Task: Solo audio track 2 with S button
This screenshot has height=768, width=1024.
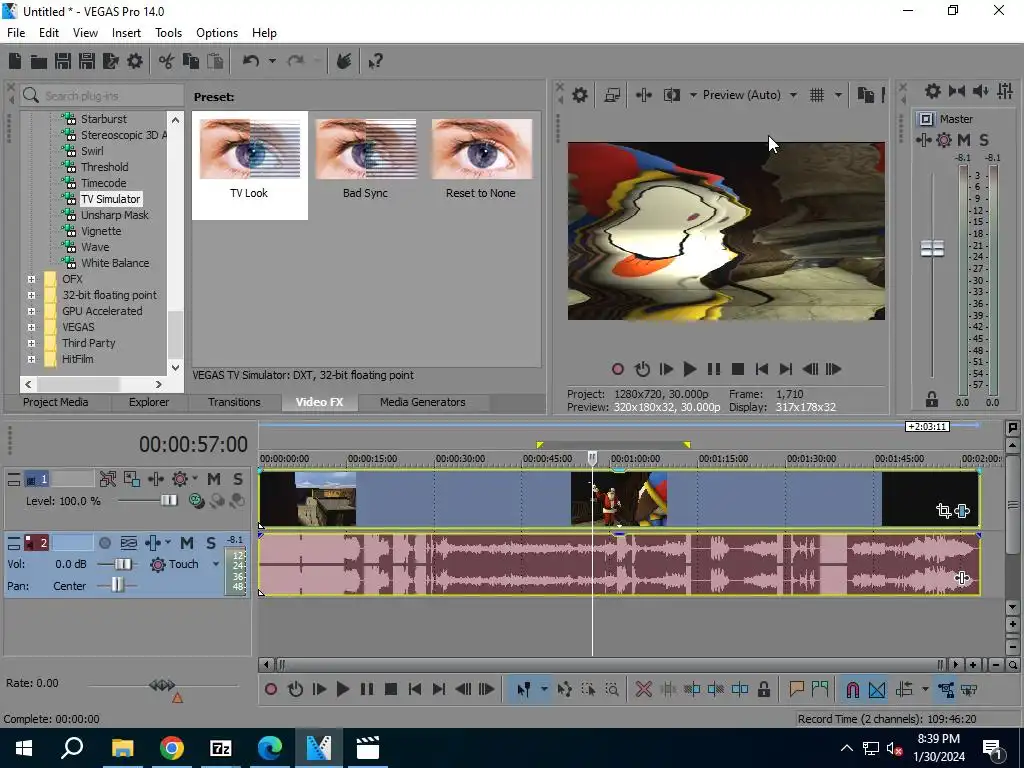Action: [210, 543]
